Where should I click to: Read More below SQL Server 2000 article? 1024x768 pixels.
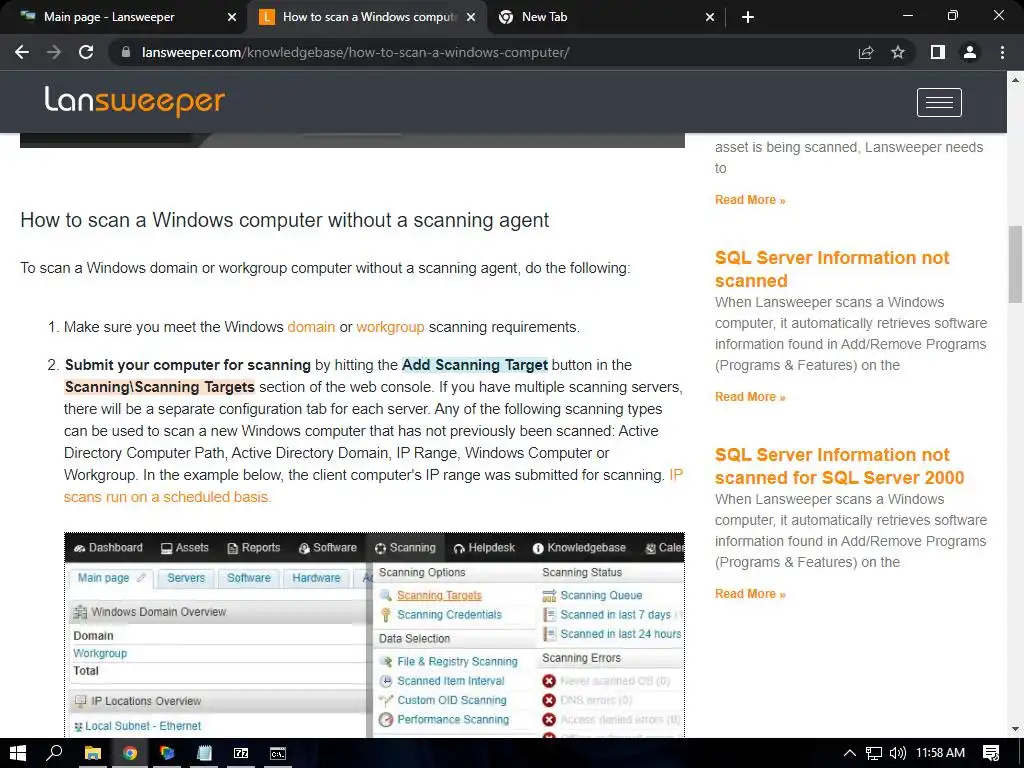coord(750,594)
